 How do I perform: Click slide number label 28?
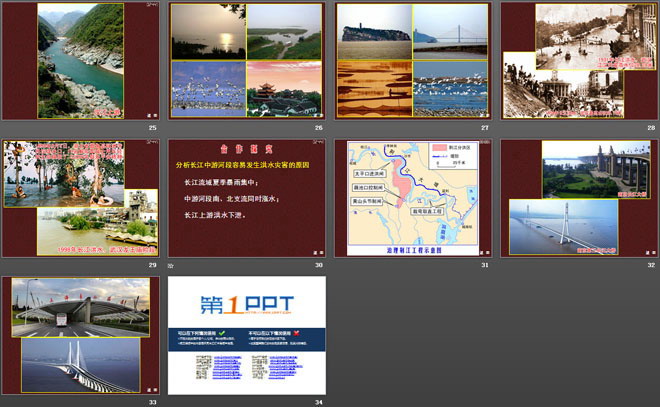pos(651,128)
